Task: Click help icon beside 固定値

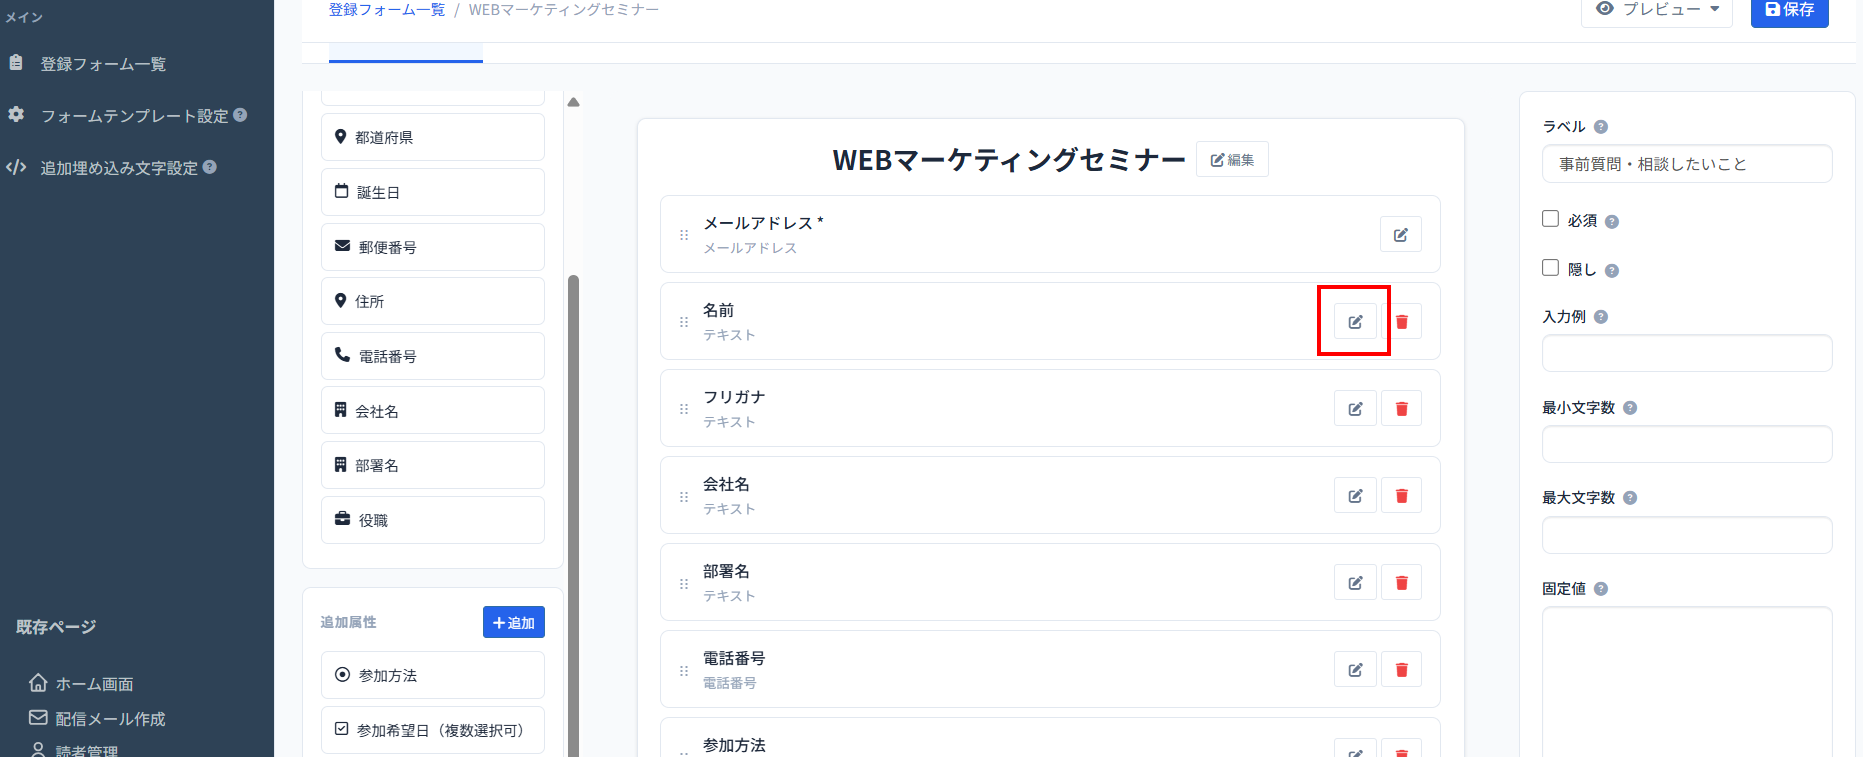Action: coord(1600,589)
